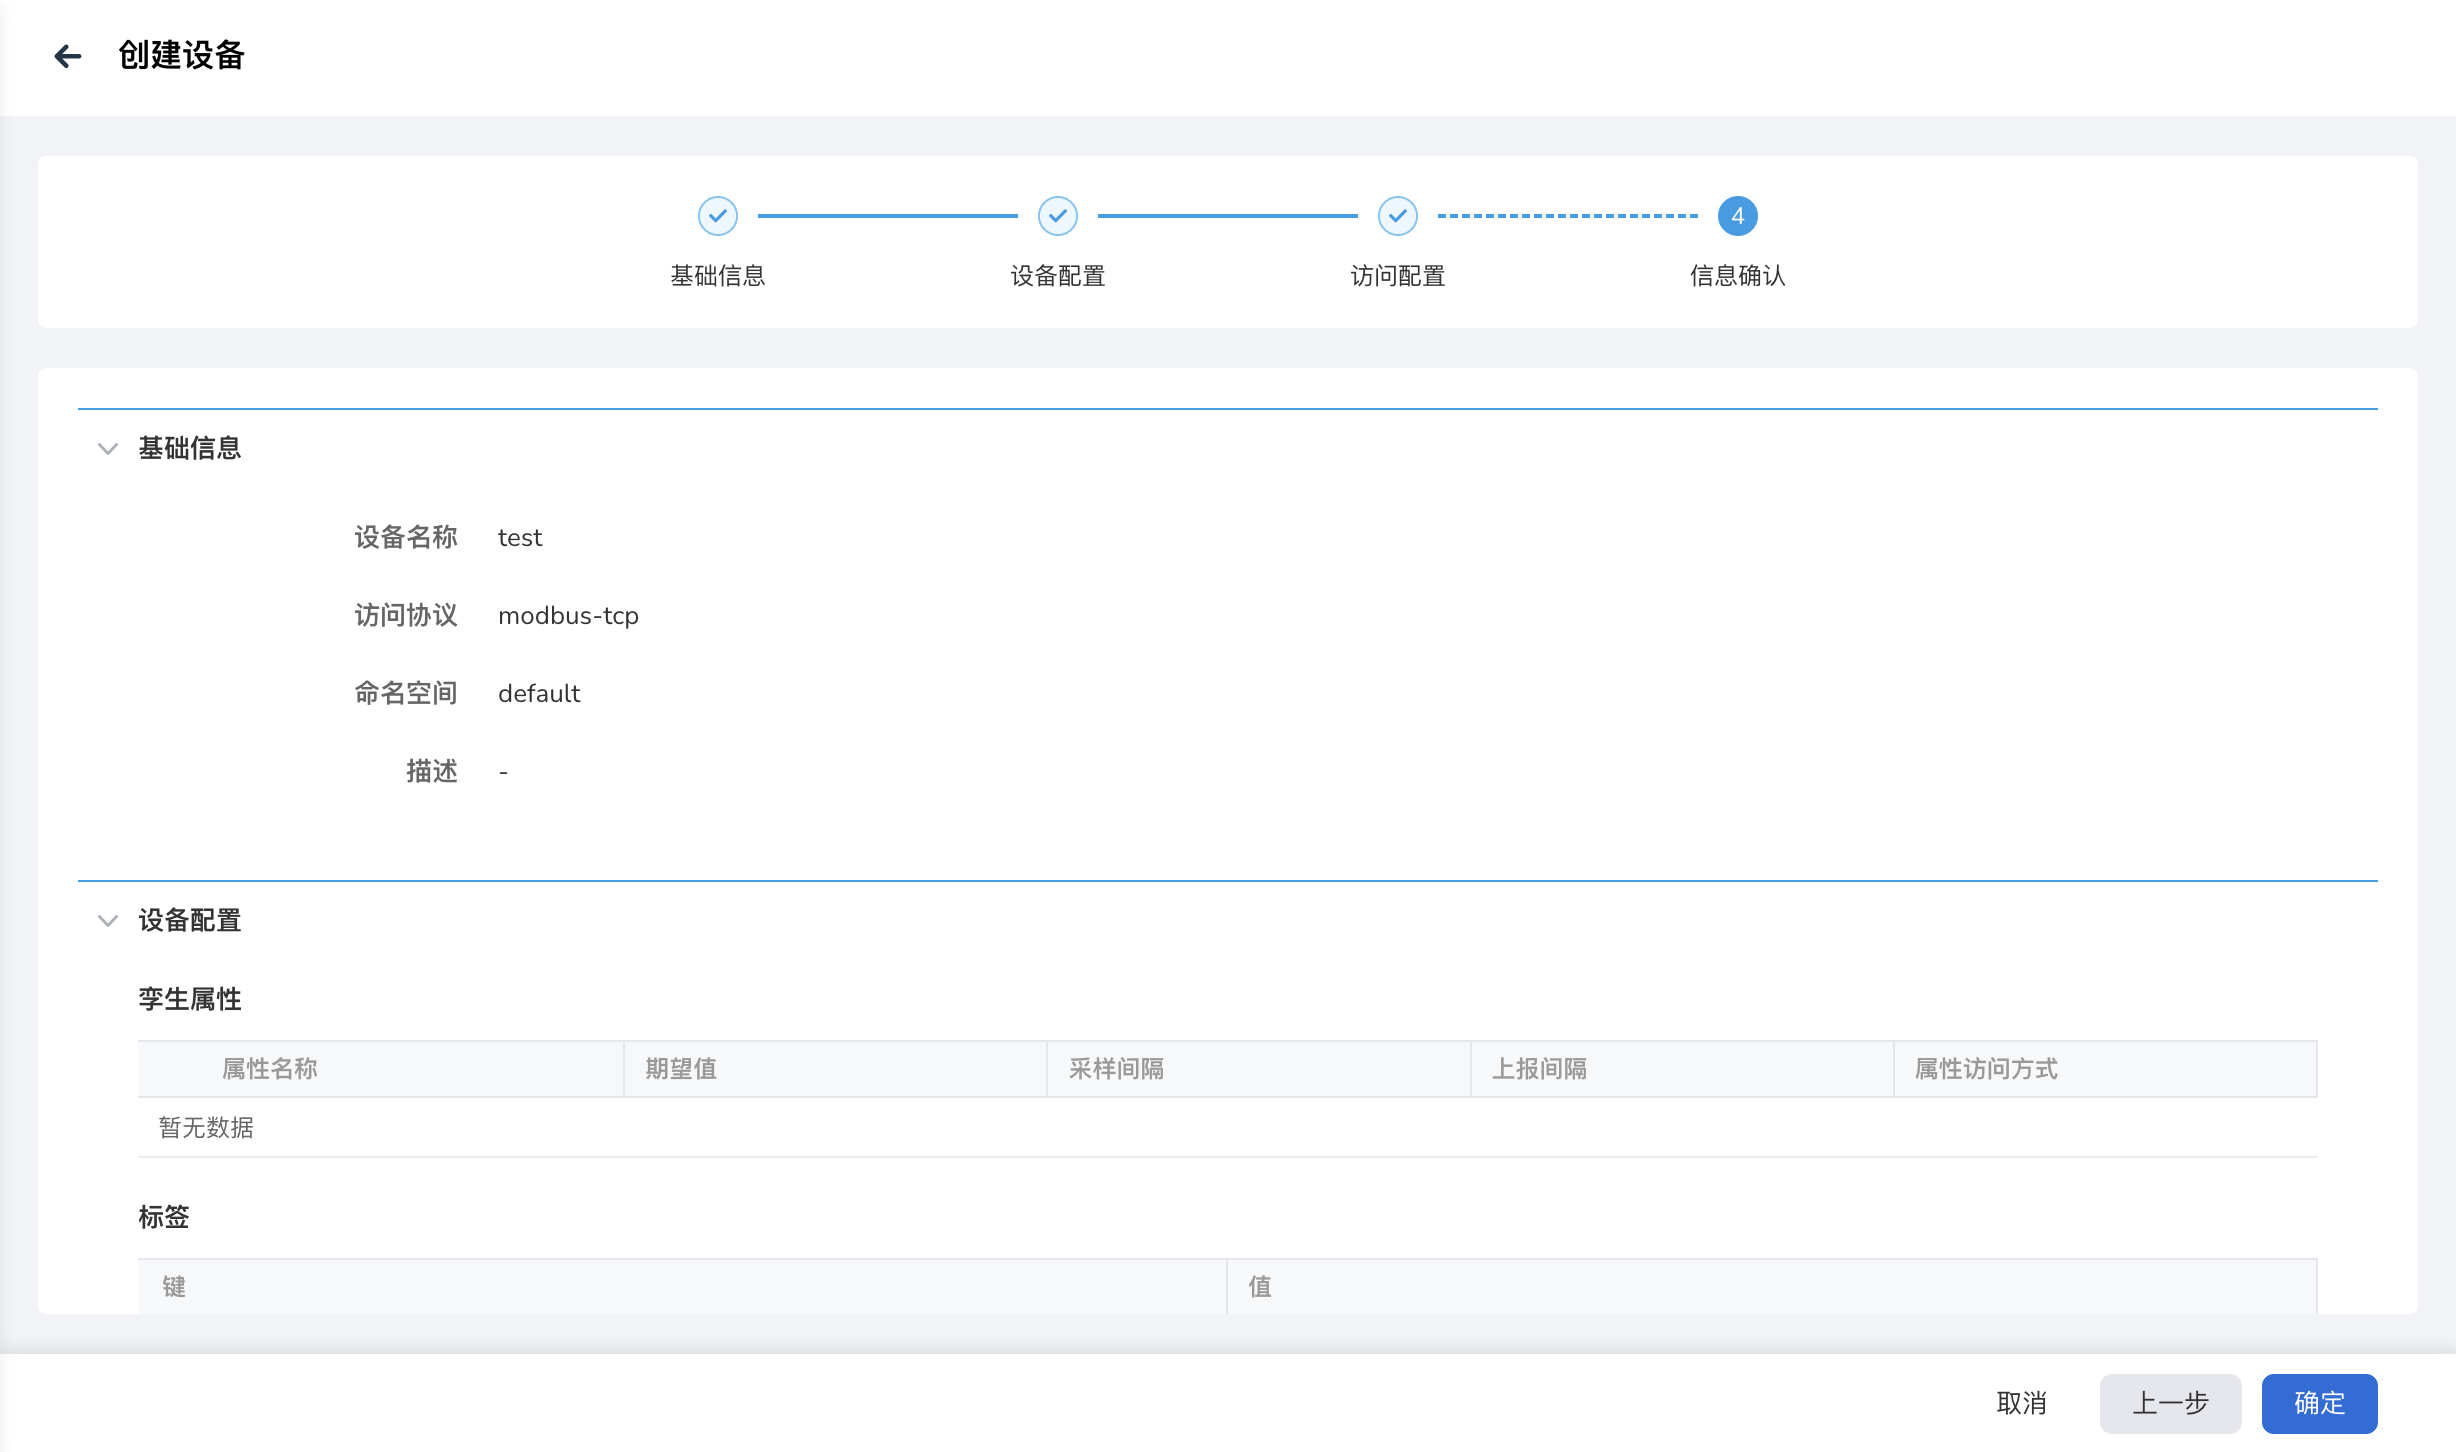The width and height of the screenshot is (2456, 1452).
Task: Click the 上报间隔 column header
Action: click(1539, 1069)
